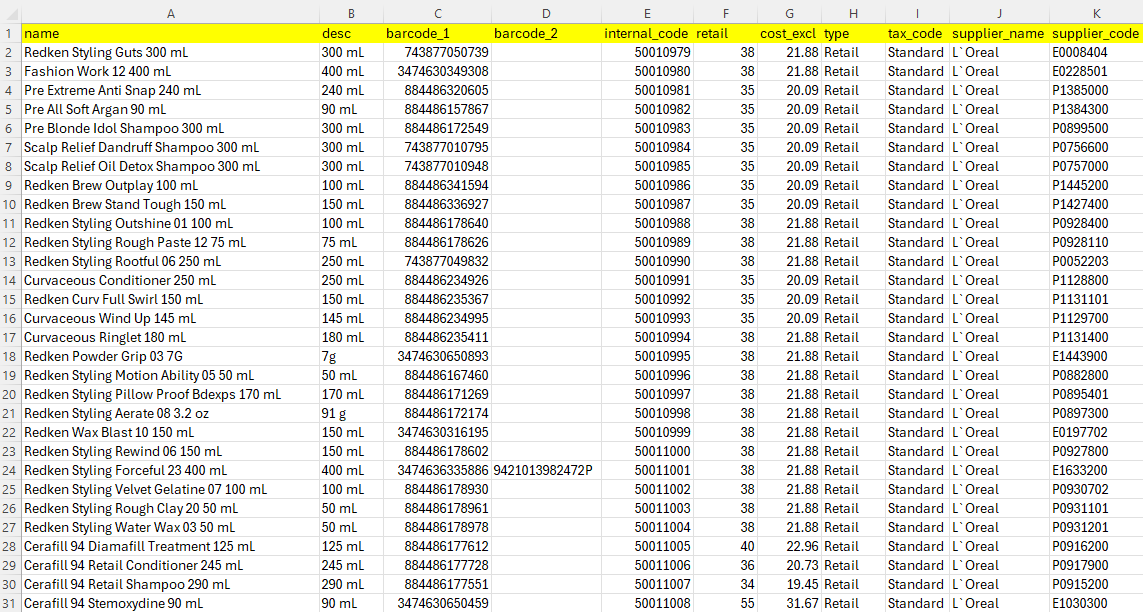Select cell 'Redken Styling Water Wax 03 50 mL'
Screen dimensions: 1143x612
pos(171,527)
